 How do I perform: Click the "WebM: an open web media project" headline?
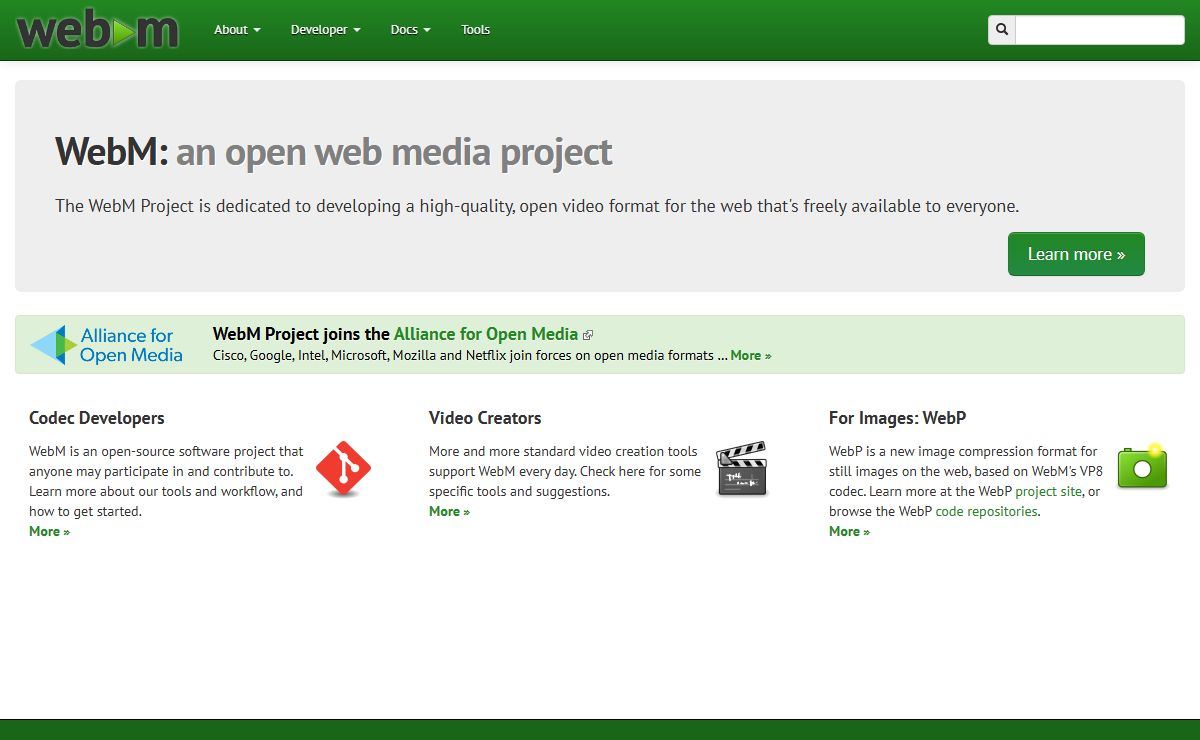click(x=334, y=152)
